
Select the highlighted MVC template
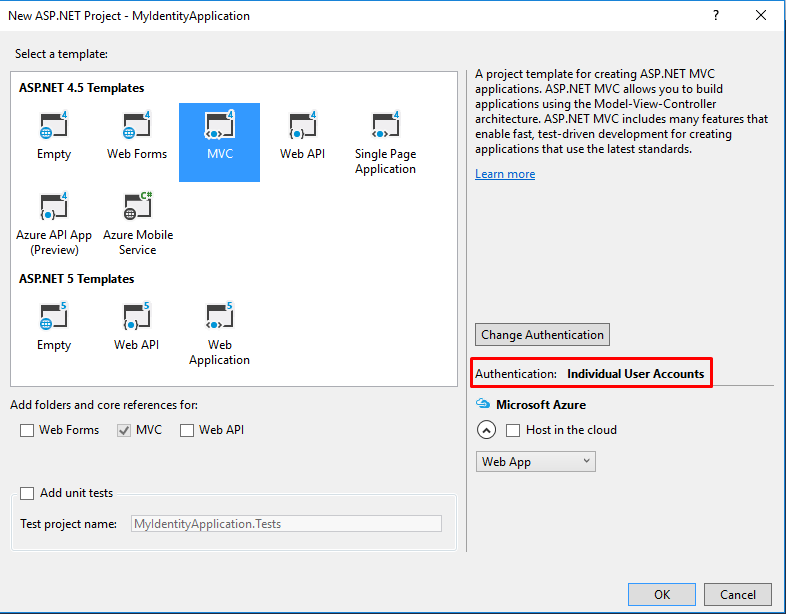[x=220, y=142]
